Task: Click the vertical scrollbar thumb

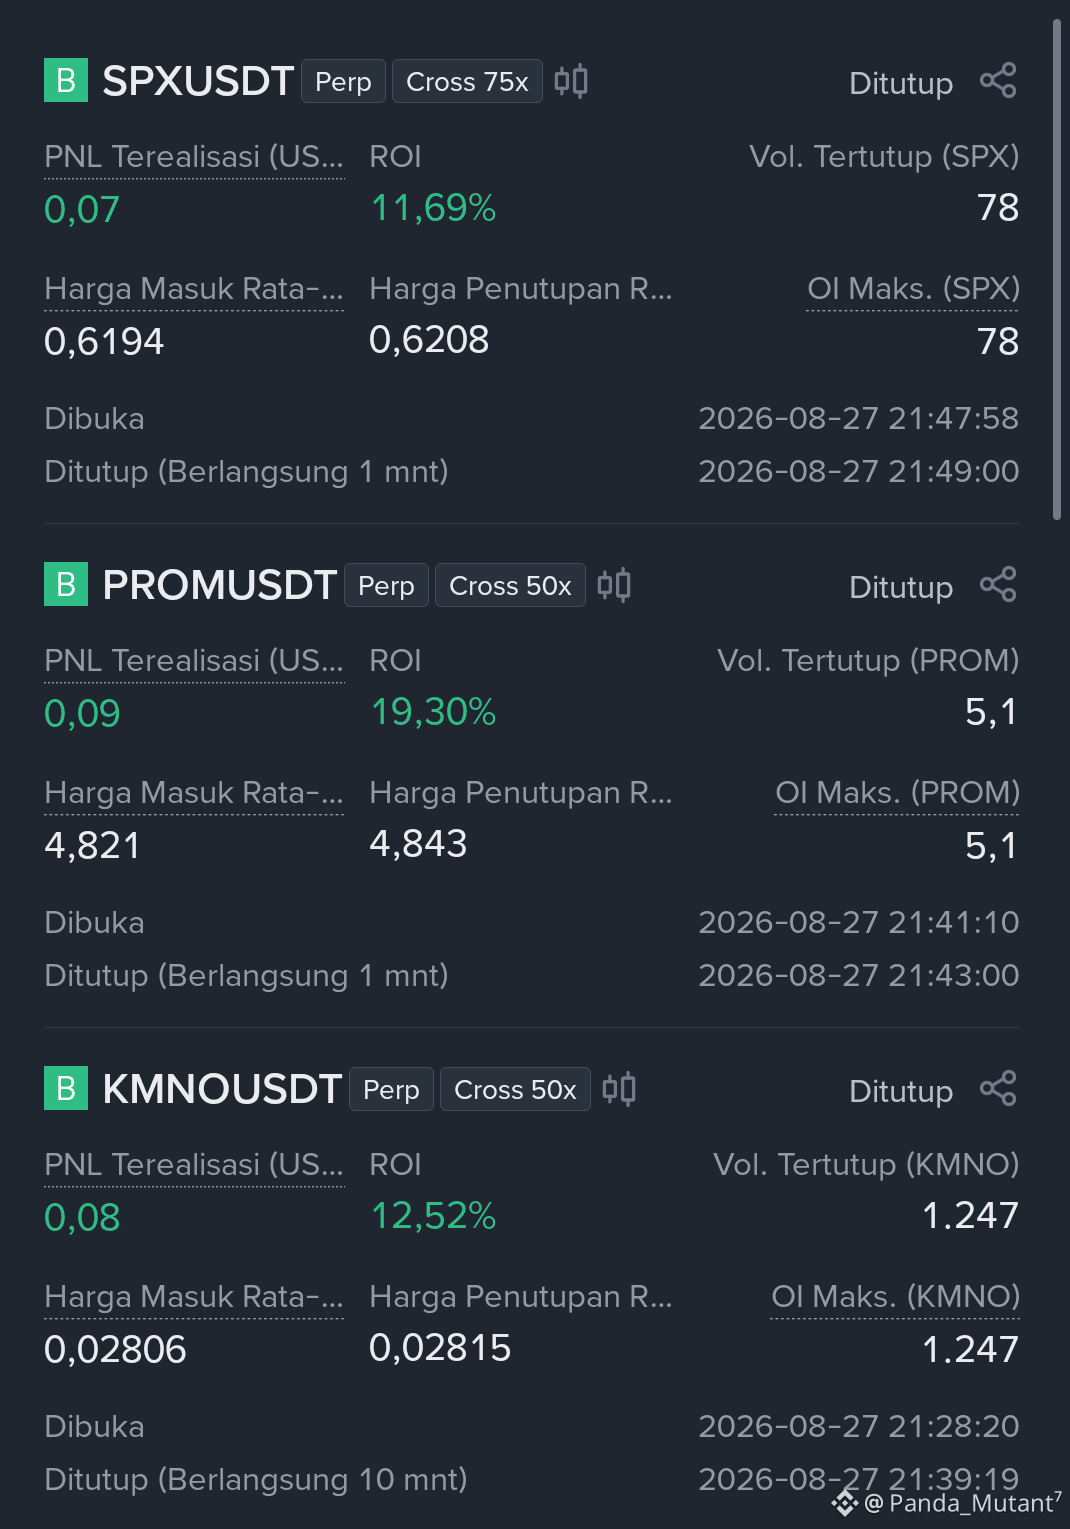Action: (1057, 269)
